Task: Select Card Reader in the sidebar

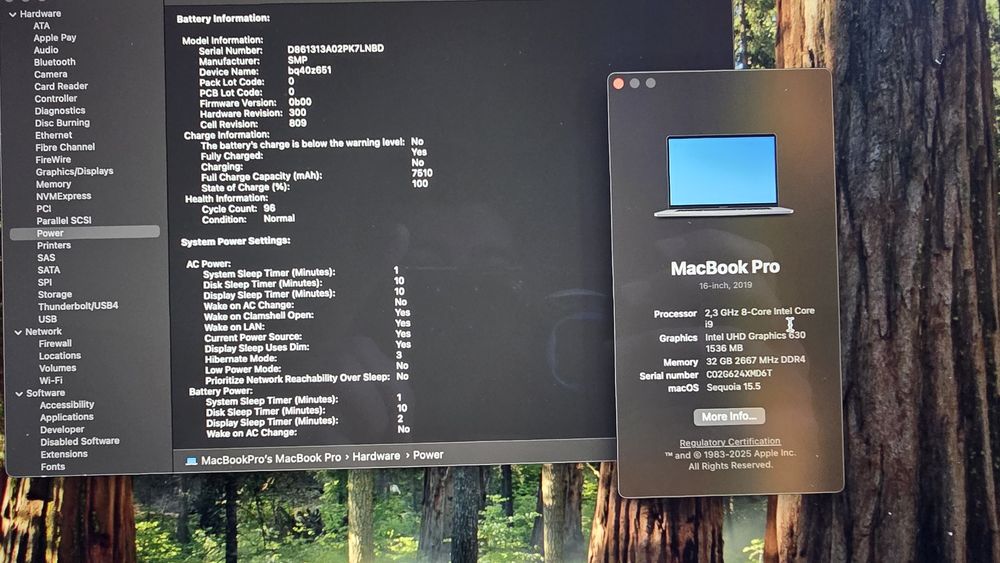Action: pos(61,87)
